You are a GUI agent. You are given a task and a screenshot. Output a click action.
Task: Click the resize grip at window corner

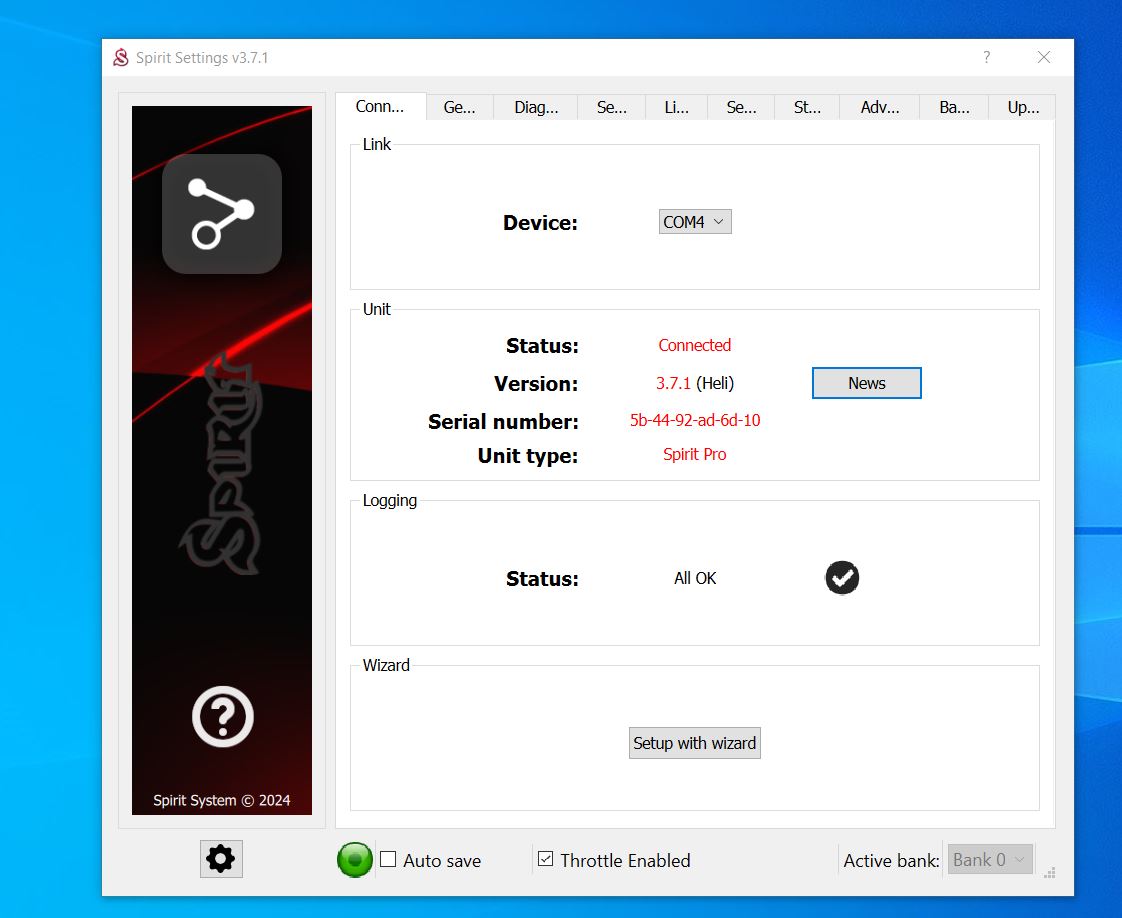coord(1050,872)
